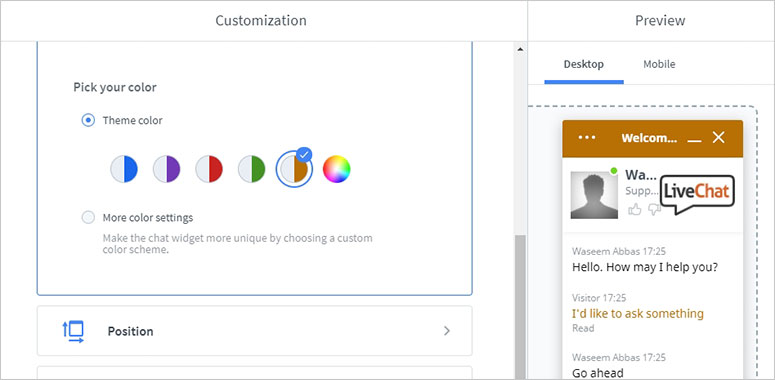Click the 'Visitor 17:25' label
775x380 pixels.
pos(599,298)
